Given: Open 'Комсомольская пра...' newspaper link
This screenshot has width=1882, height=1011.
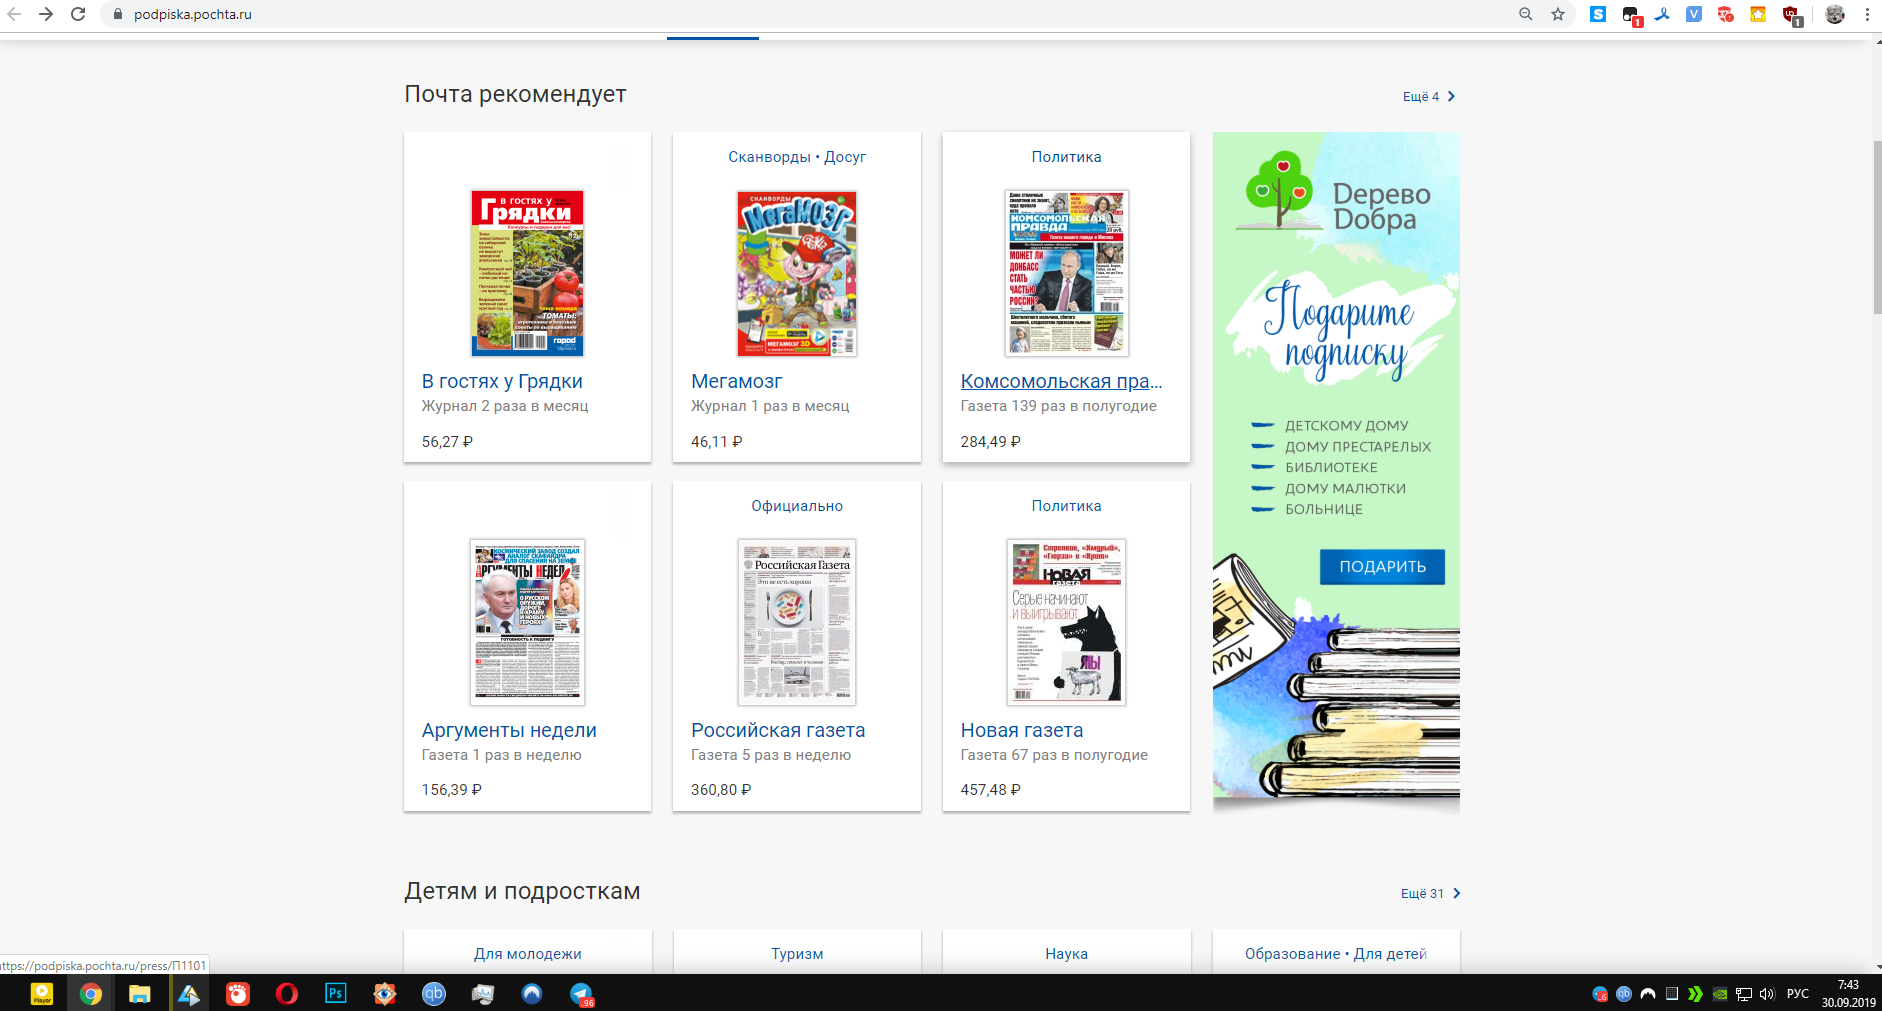Looking at the screenshot, I should pyautogui.click(x=1061, y=381).
